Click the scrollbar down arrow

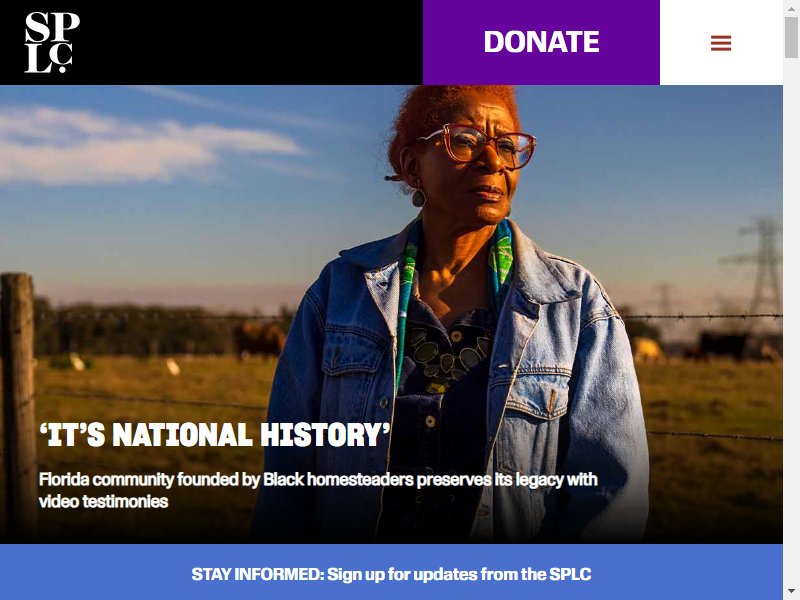click(791, 593)
